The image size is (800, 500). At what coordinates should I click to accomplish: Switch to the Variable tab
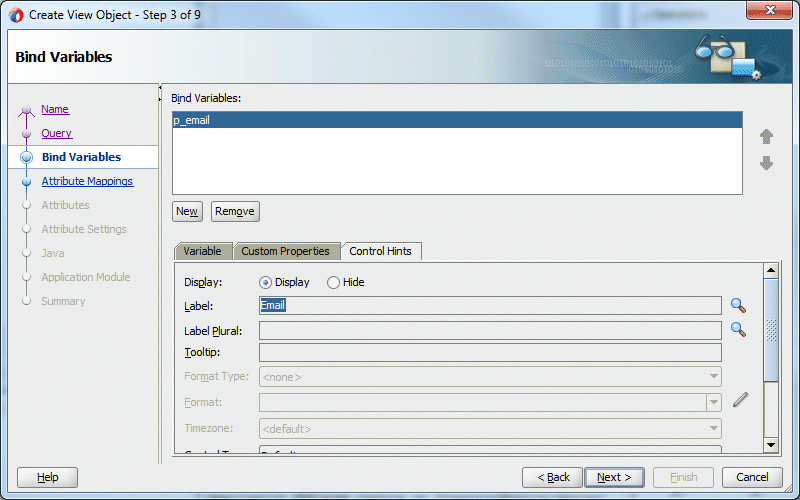203,251
